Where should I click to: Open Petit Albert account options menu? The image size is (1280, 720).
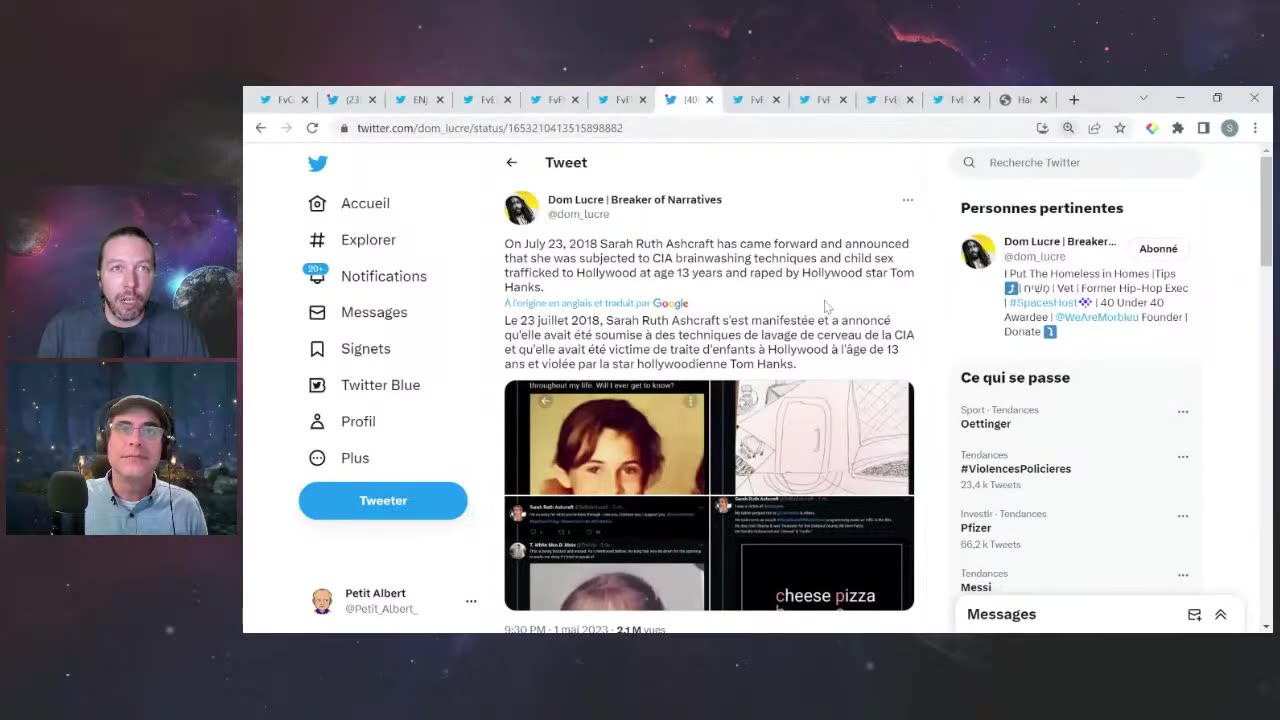tap(471, 601)
